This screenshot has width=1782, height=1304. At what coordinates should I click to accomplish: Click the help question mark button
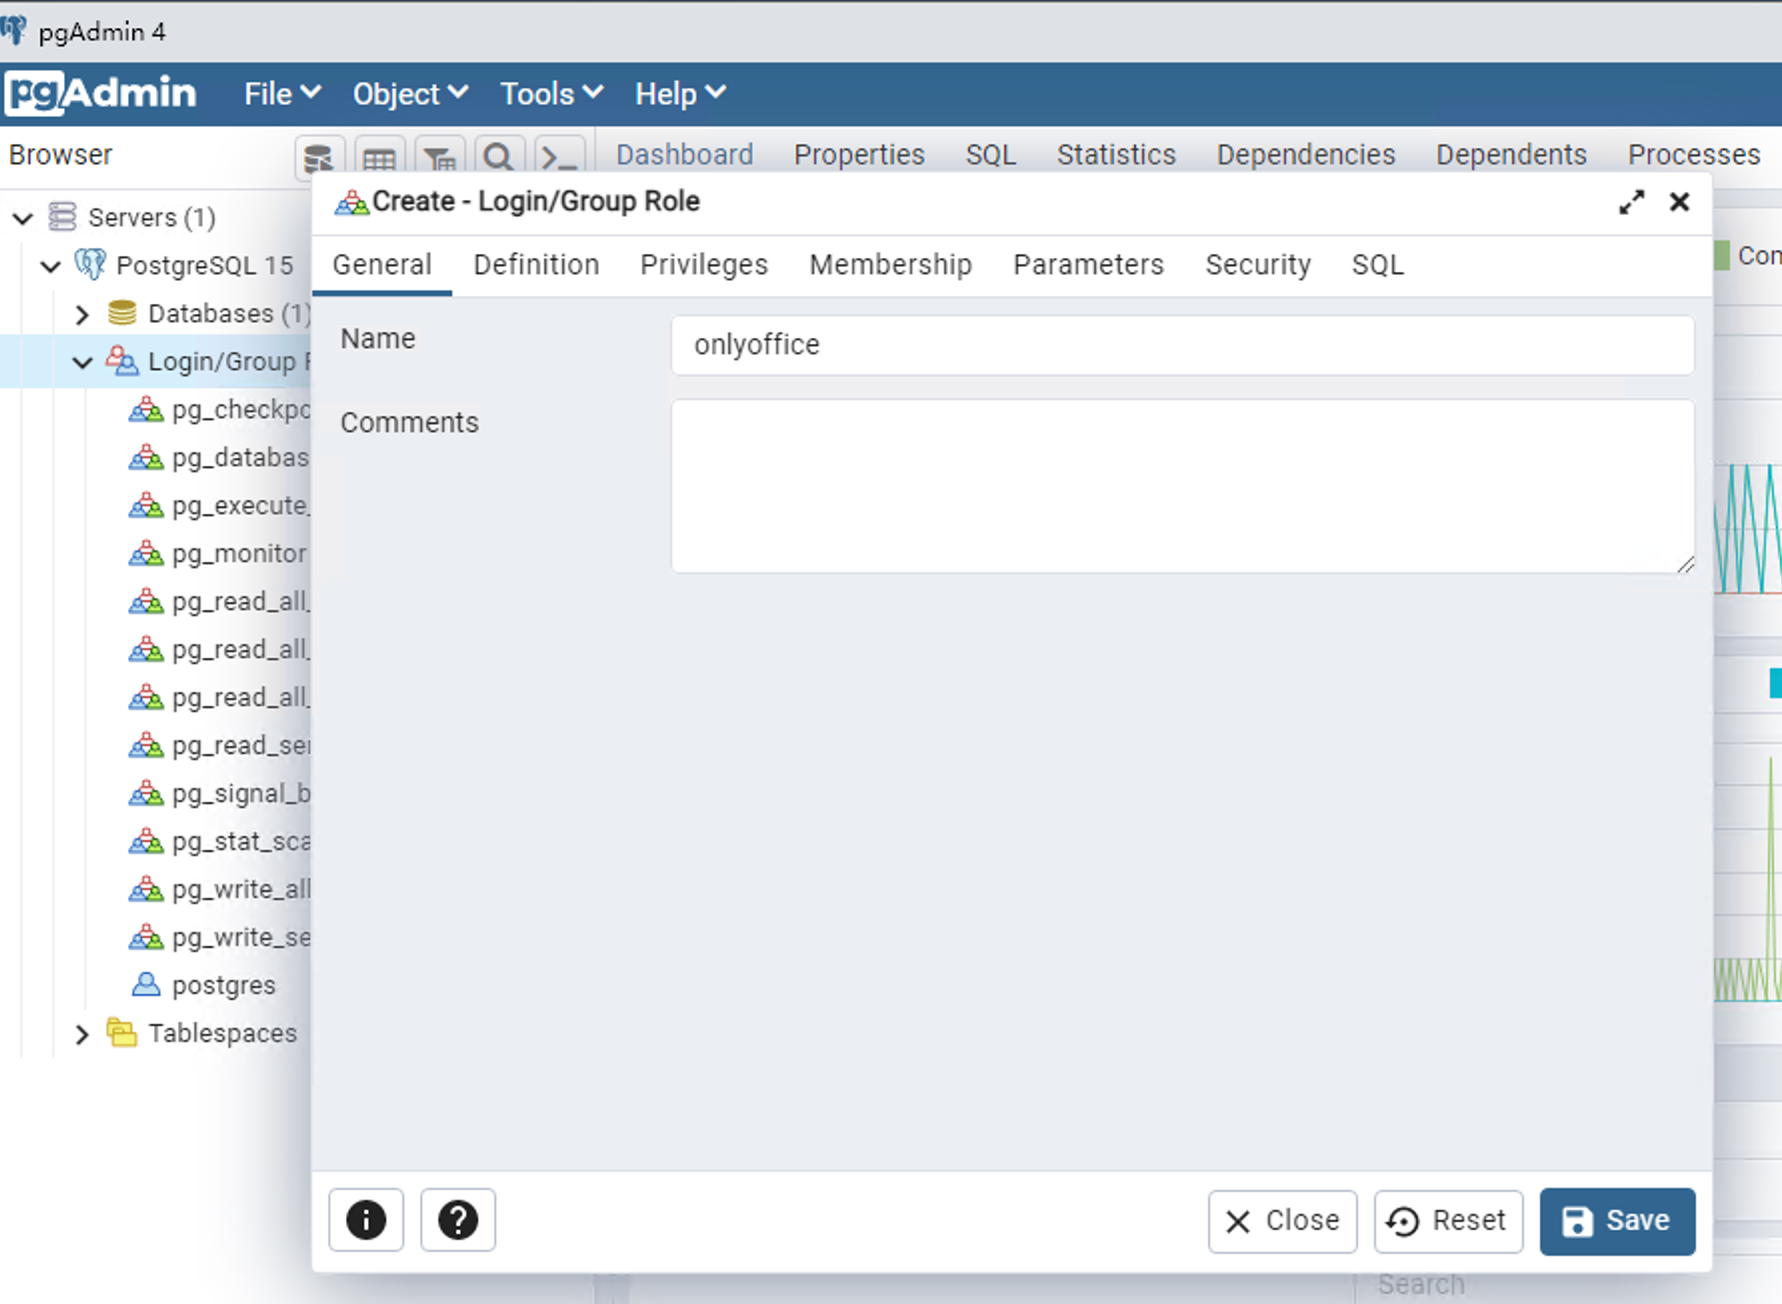(458, 1220)
